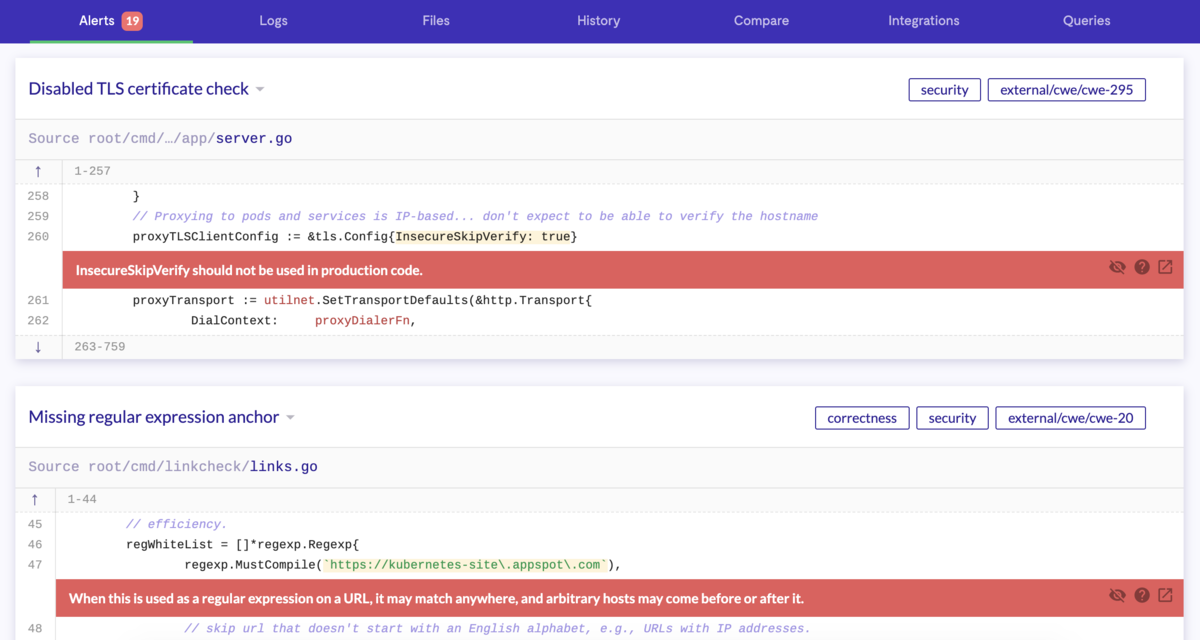Click the correctness tag on the regex alert
Viewport: 1200px width, 640px height.
point(862,417)
